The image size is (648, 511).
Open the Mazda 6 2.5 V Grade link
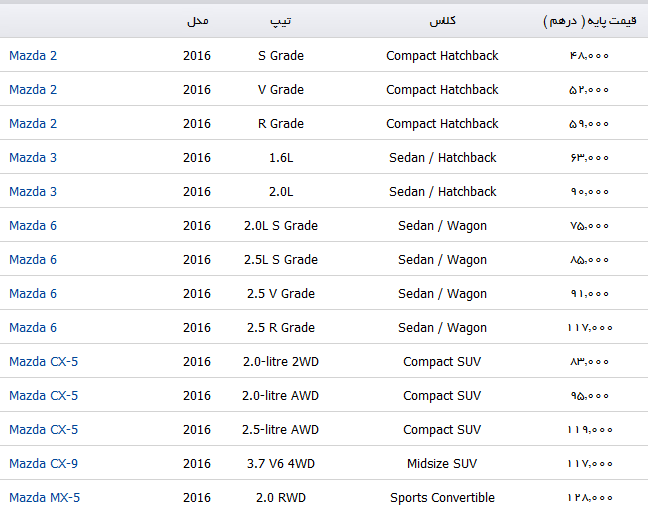click(x=33, y=293)
